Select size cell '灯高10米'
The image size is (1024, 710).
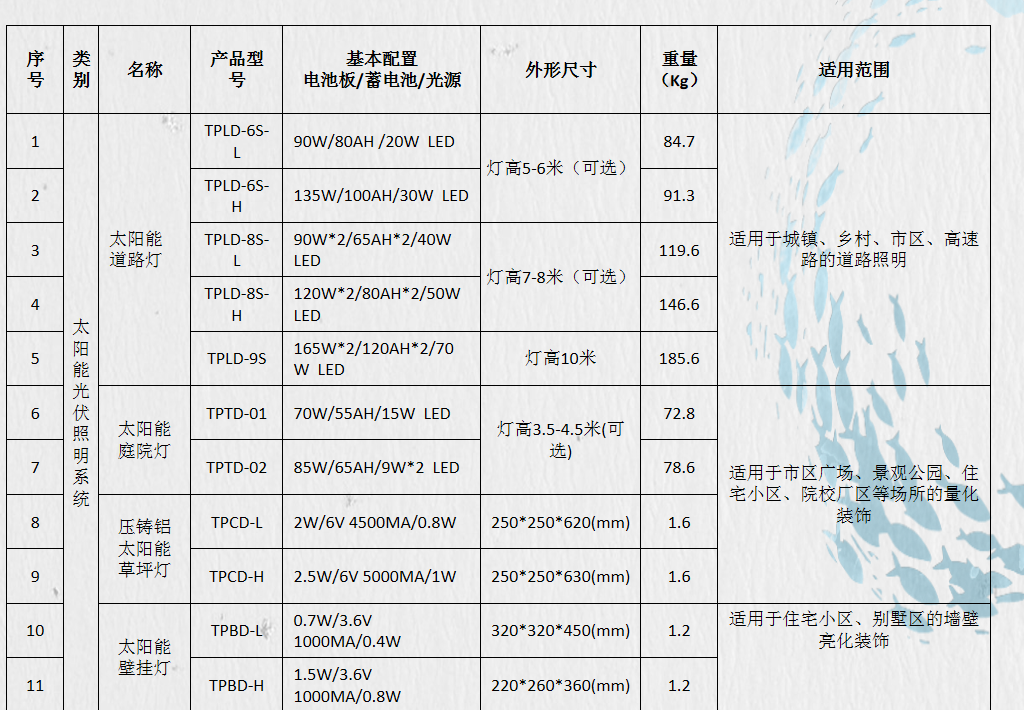coord(560,358)
